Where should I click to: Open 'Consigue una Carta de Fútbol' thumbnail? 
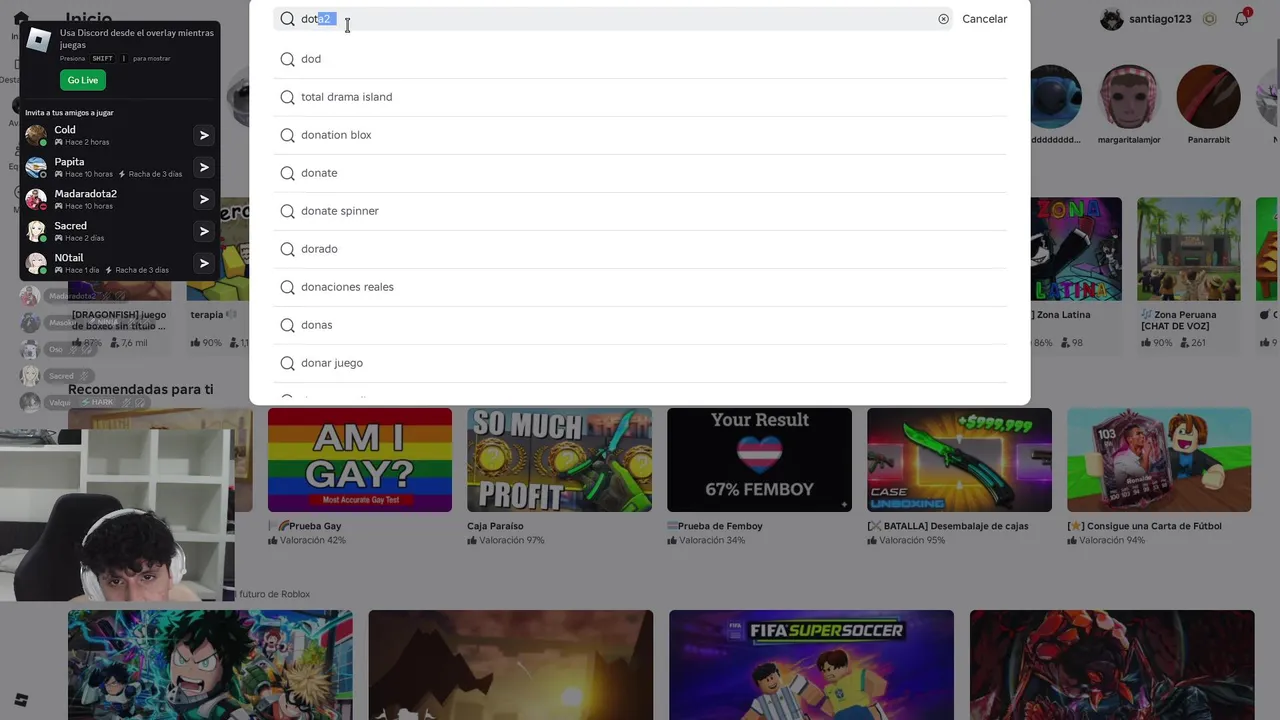point(1159,460)
